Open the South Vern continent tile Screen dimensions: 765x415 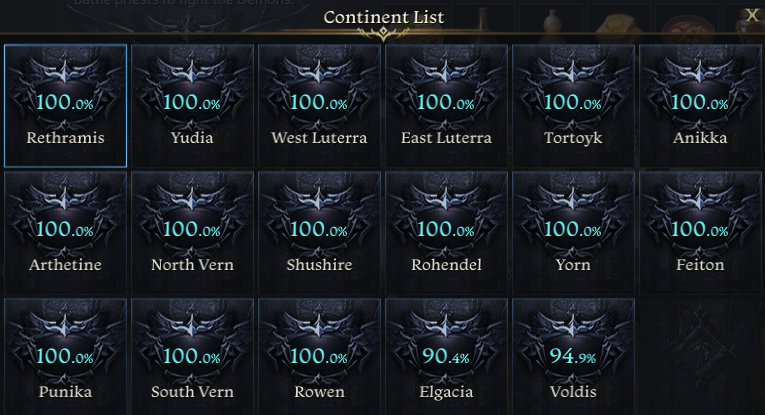[x=192, y=356]
